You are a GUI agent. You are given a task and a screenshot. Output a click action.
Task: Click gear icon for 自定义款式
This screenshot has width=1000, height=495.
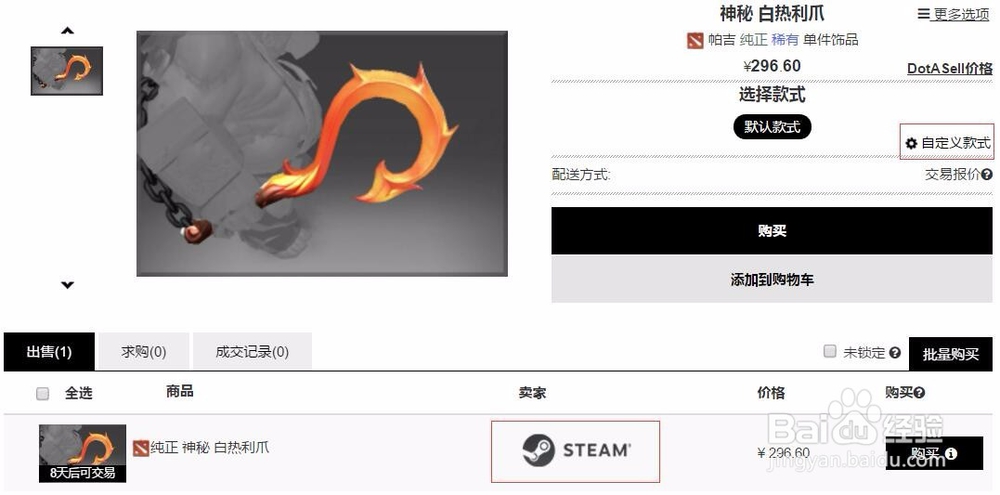(x=911, y=144)
